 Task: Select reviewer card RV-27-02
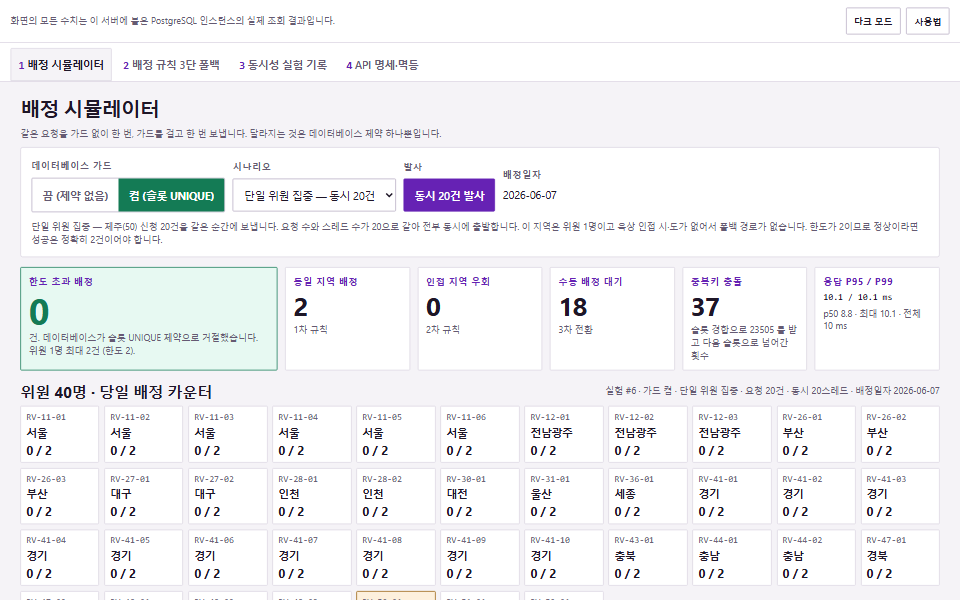[228, 496]
